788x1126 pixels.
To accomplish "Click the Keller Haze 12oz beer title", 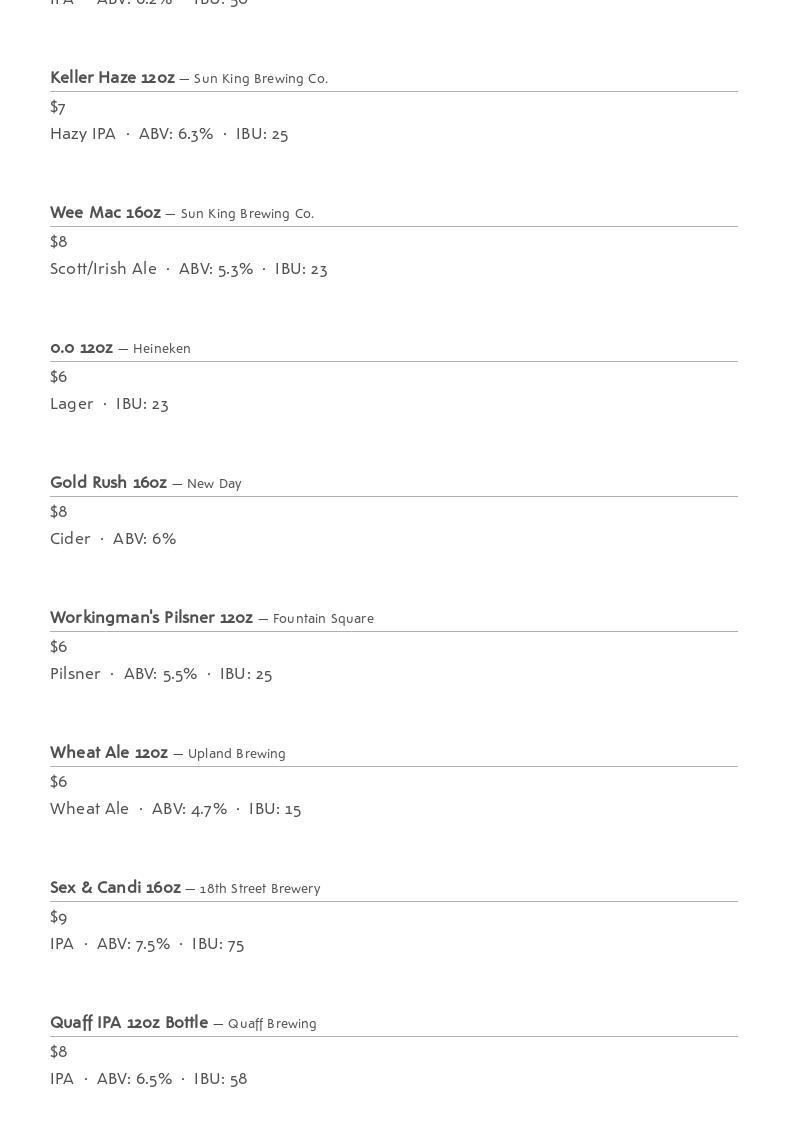I will [x=112, y=78].
